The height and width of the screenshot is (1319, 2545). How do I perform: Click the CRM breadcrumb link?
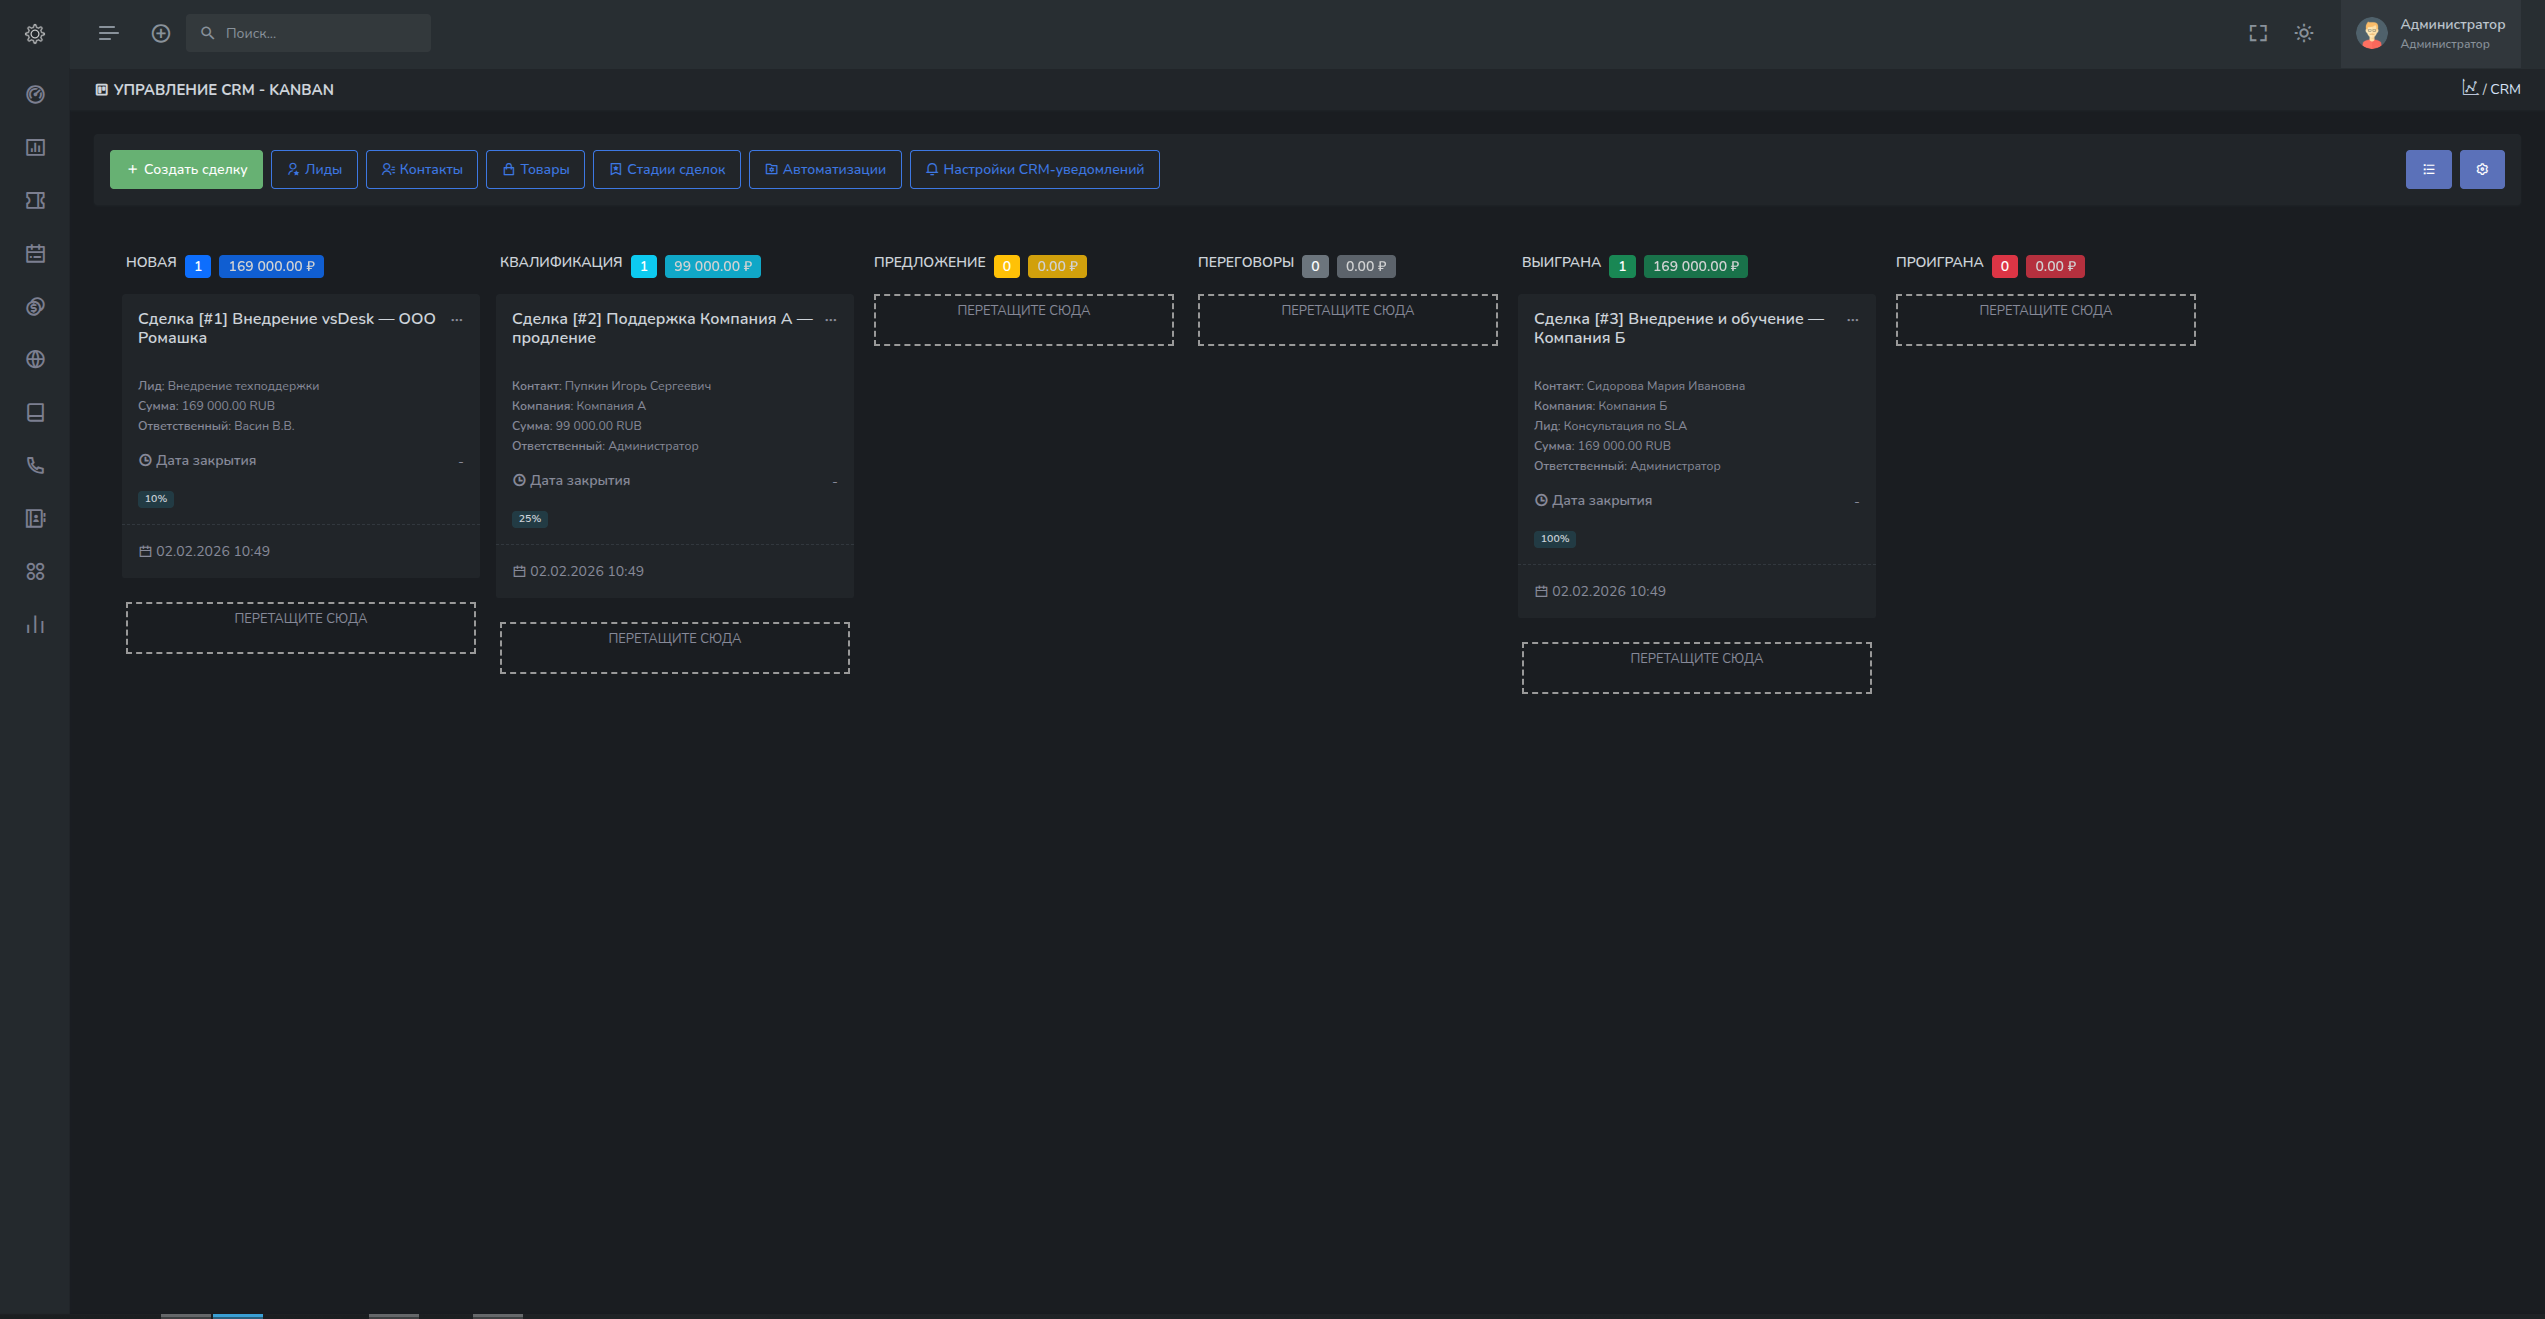point(2505,89)
